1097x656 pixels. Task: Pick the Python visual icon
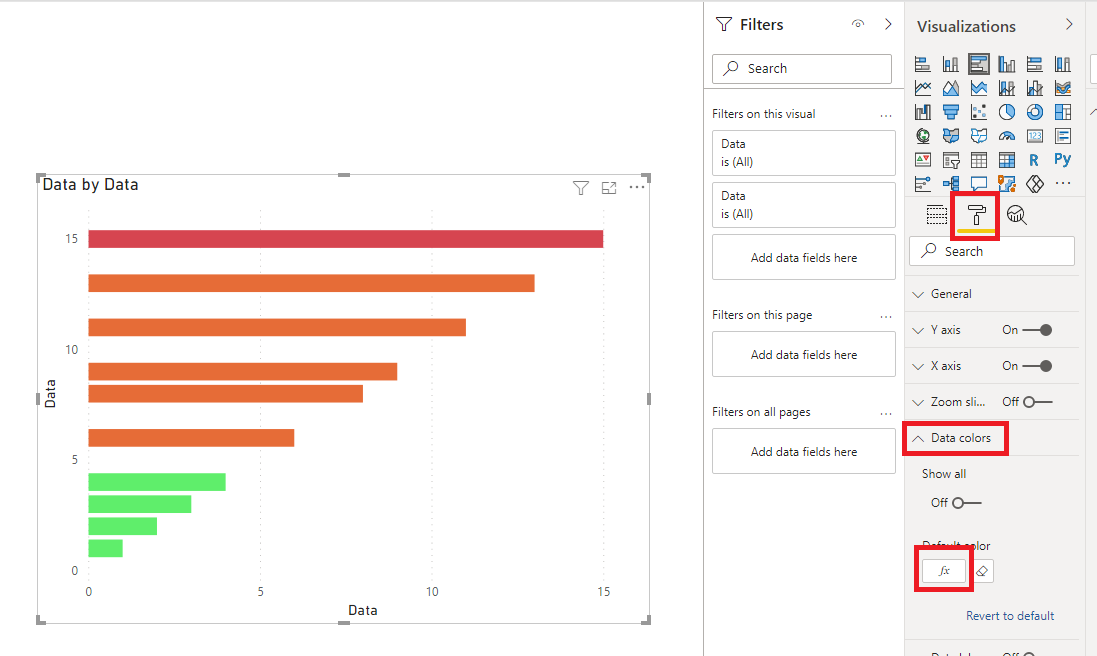point(1062,159)
